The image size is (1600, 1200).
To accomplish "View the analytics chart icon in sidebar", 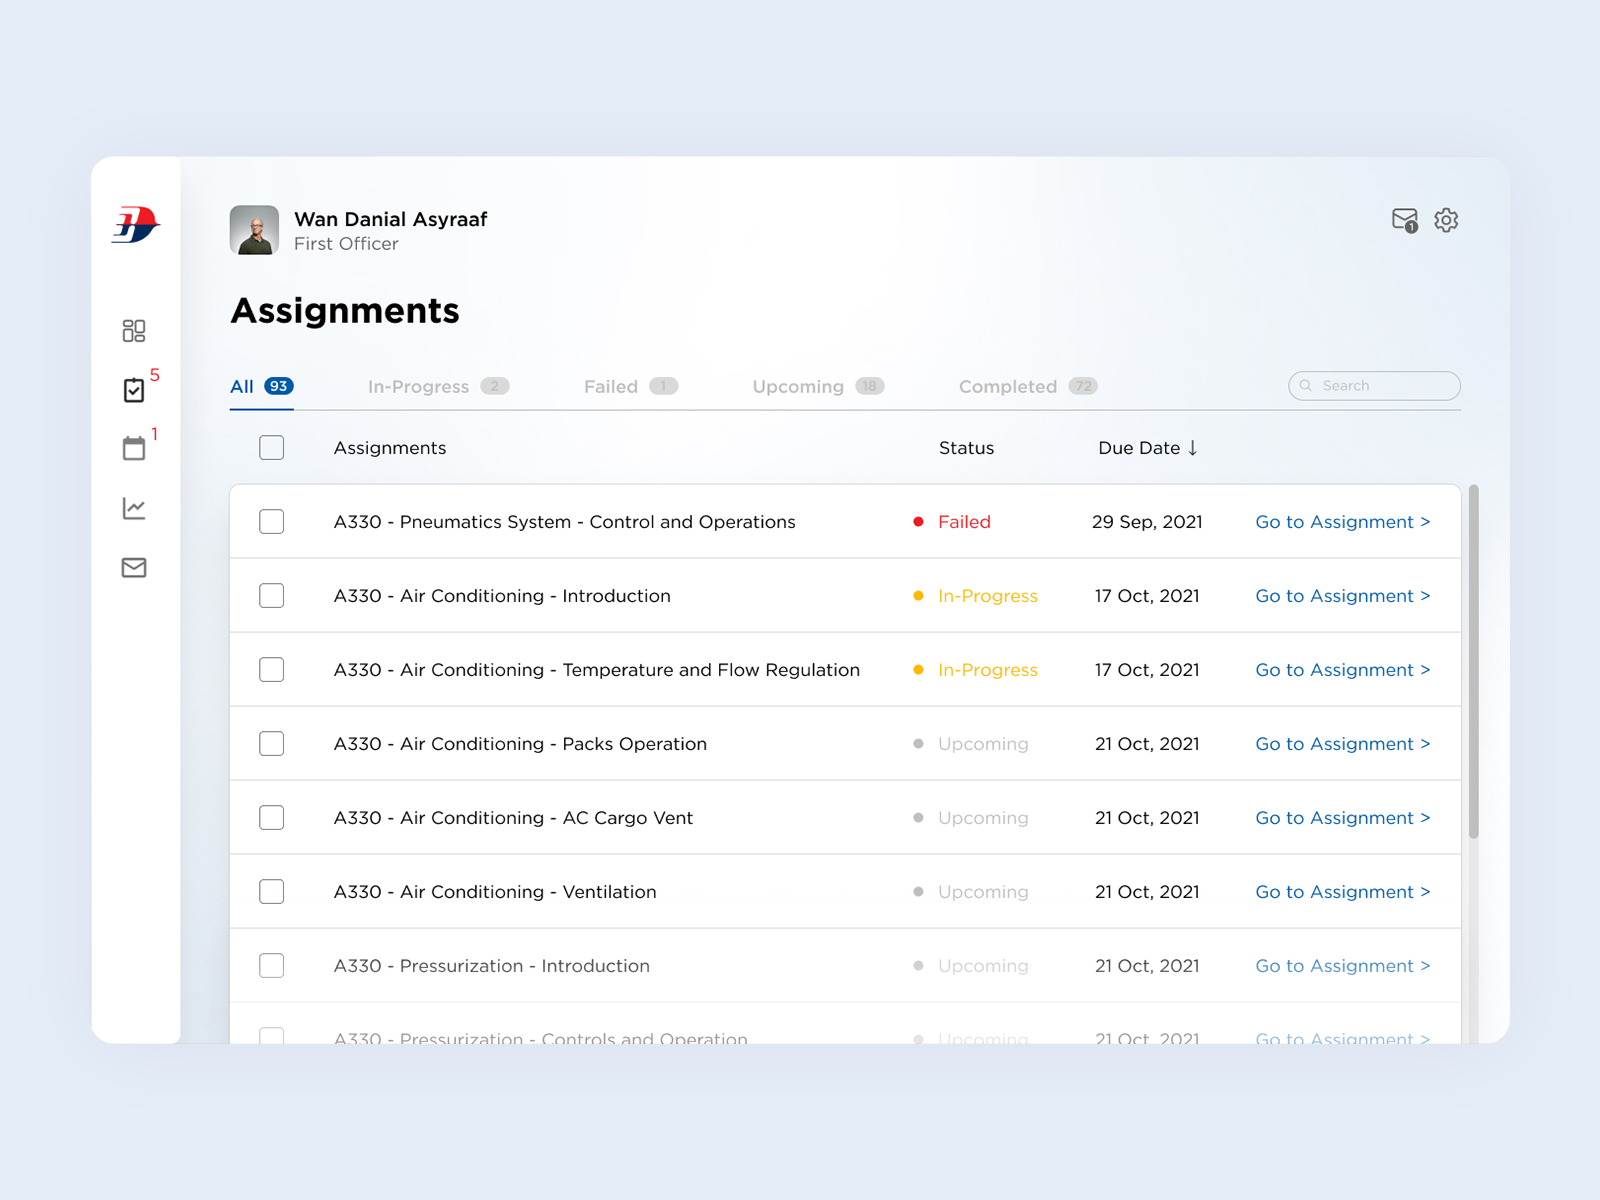I will pos(134,508).
